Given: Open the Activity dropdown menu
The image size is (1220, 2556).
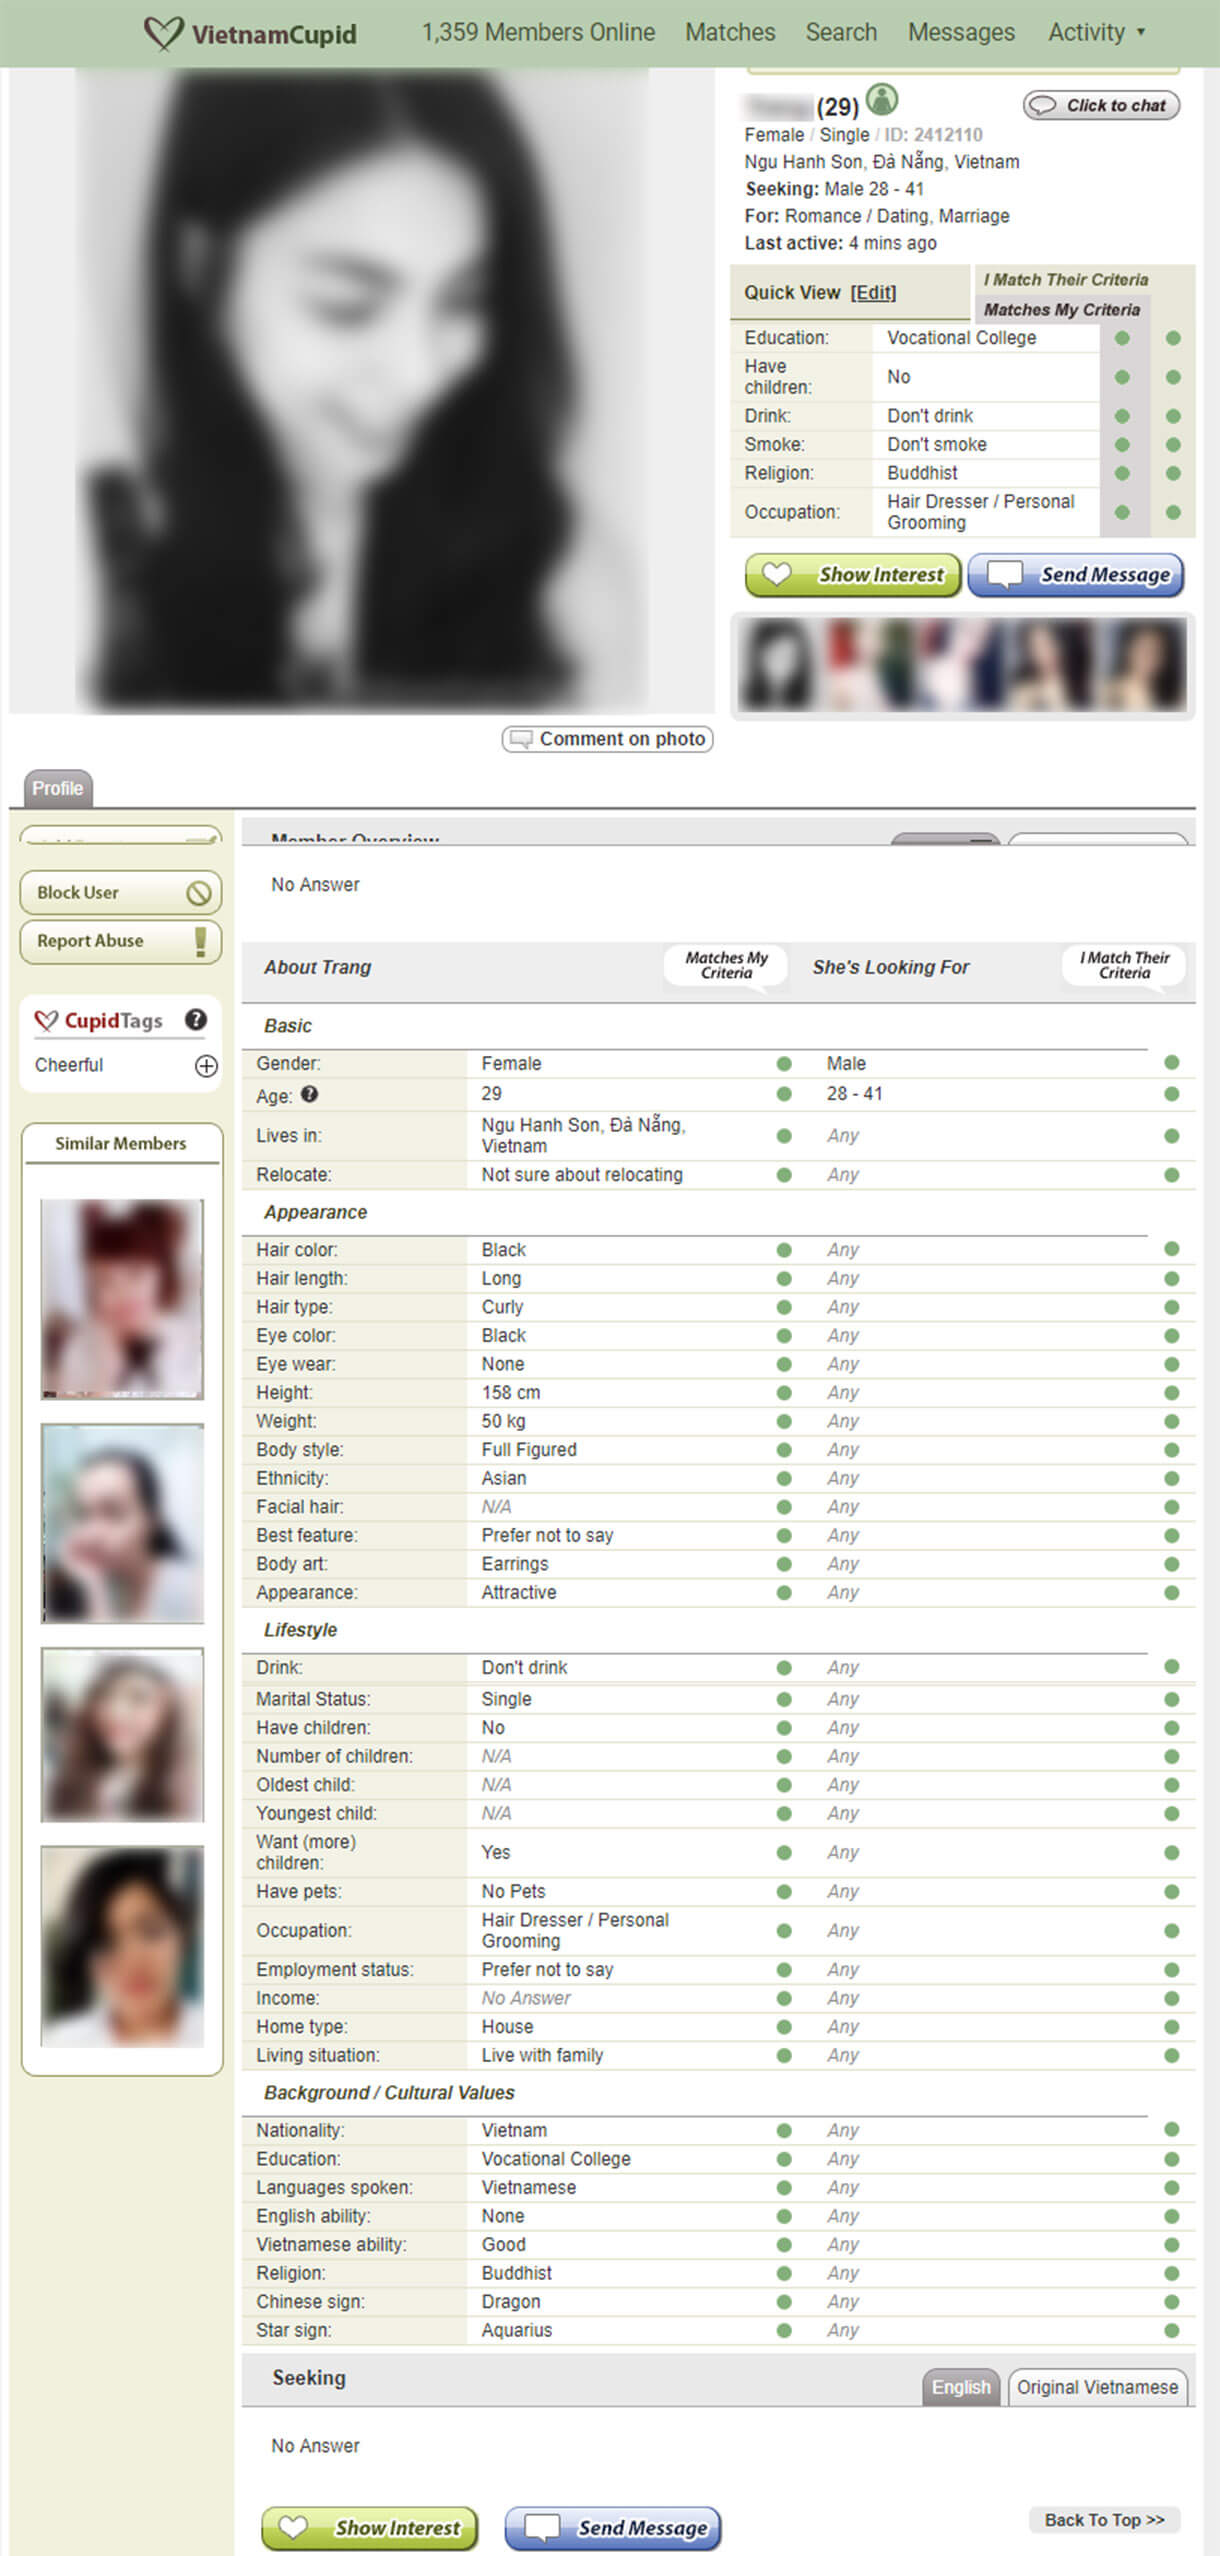Looking at the screenshot, I should (1095, 33).
